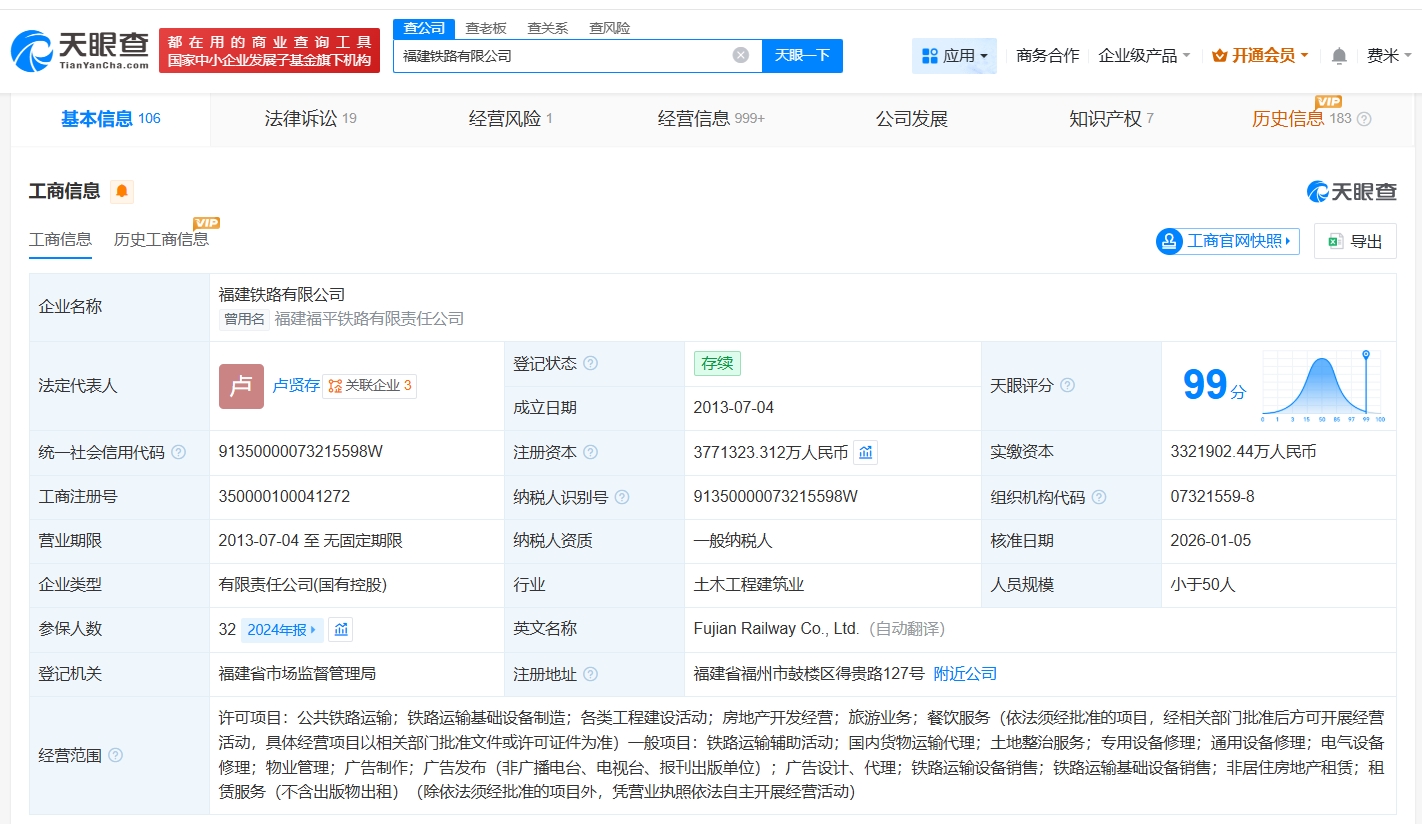
Task: Open the 附近公司 link
Action: click(x=965, y=674)
